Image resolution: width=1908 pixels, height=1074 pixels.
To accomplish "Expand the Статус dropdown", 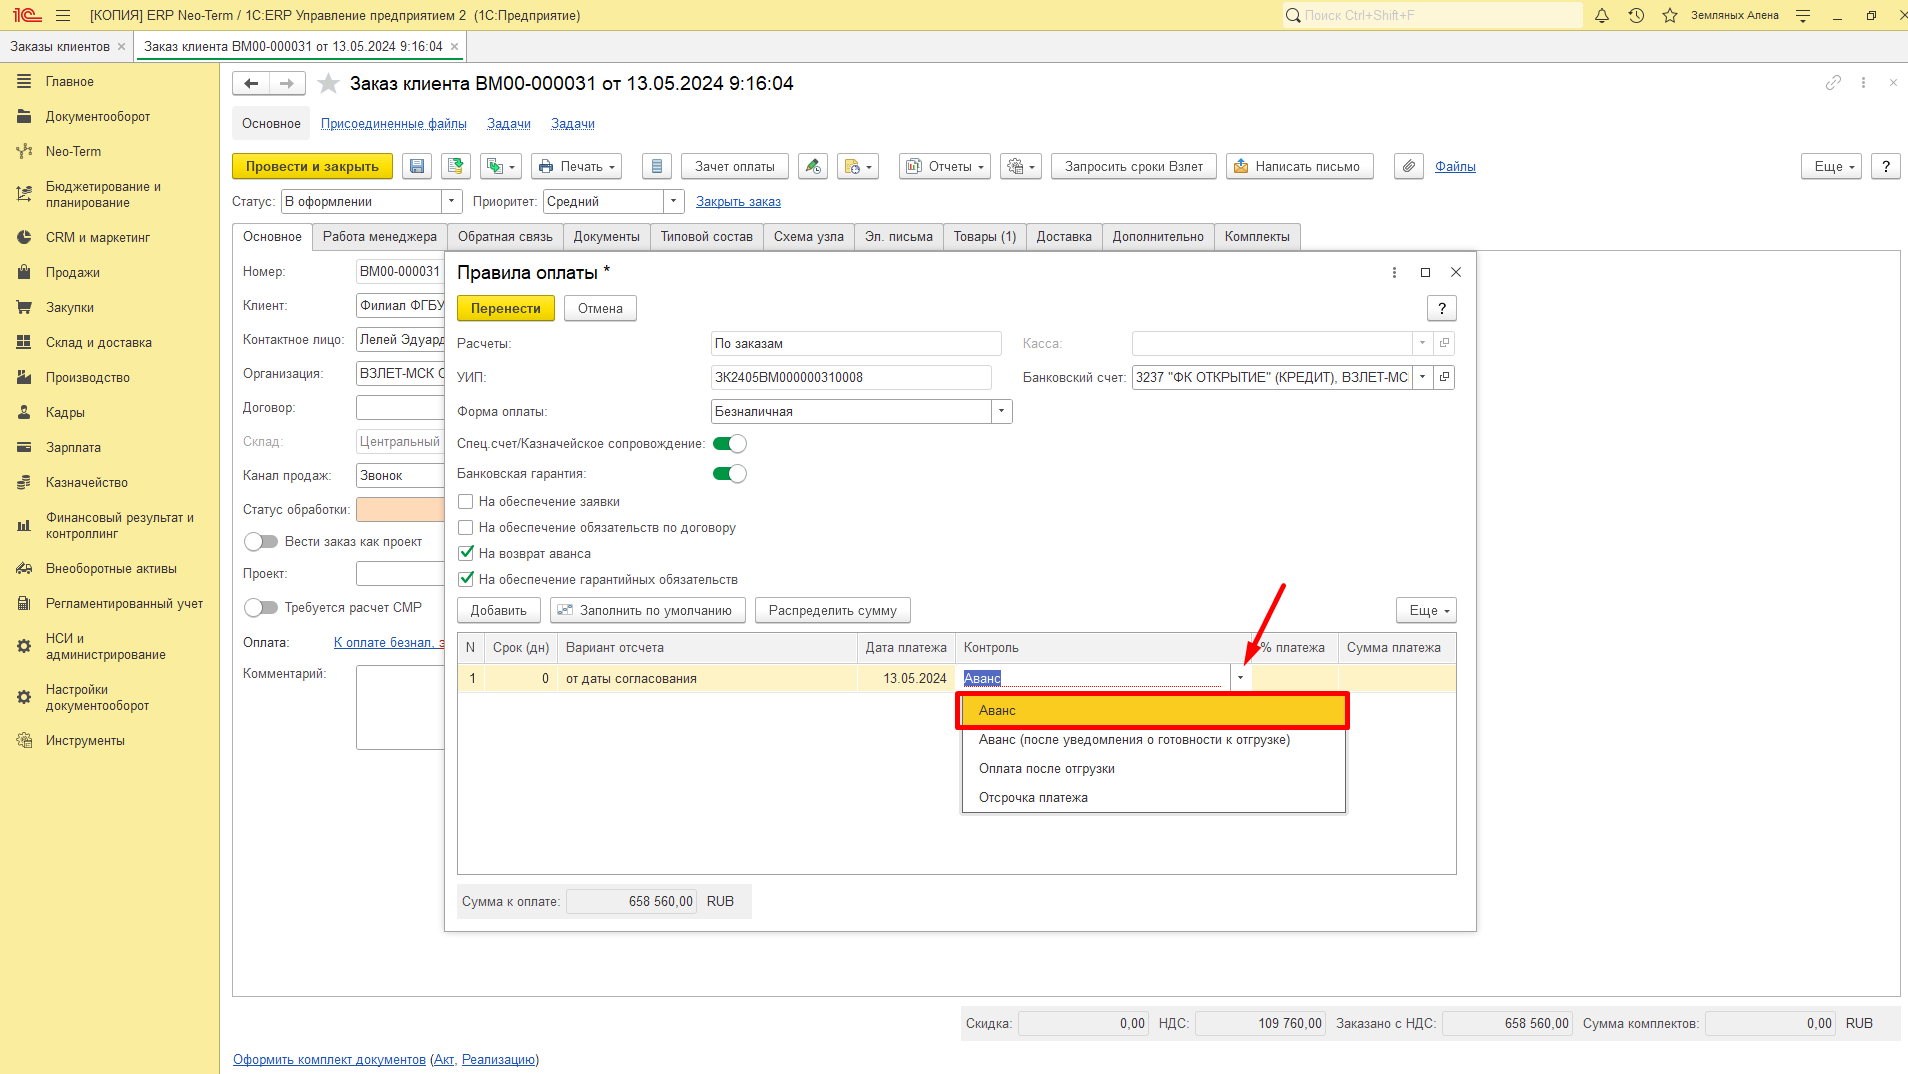I will click(x=451, y=201).
